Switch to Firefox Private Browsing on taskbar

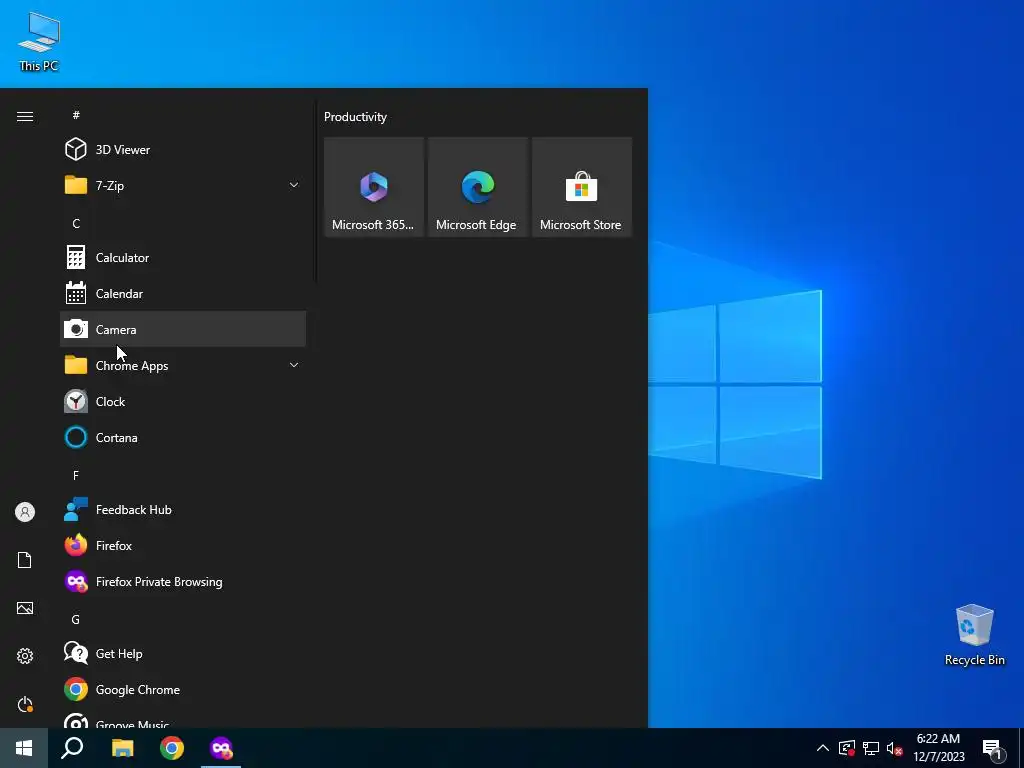point(221,748)
